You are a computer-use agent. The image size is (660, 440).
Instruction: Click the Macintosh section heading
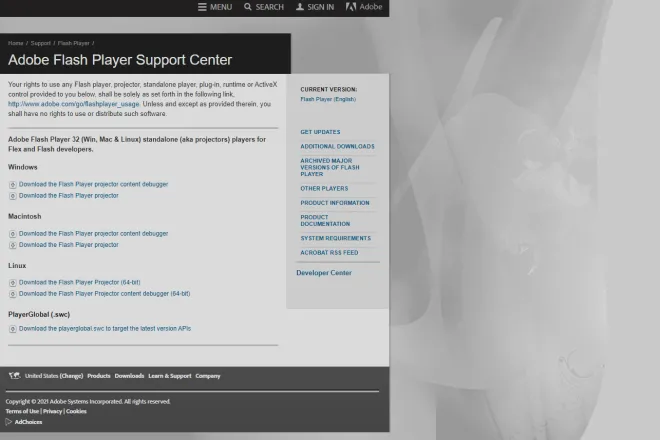(x=24, y=216)
